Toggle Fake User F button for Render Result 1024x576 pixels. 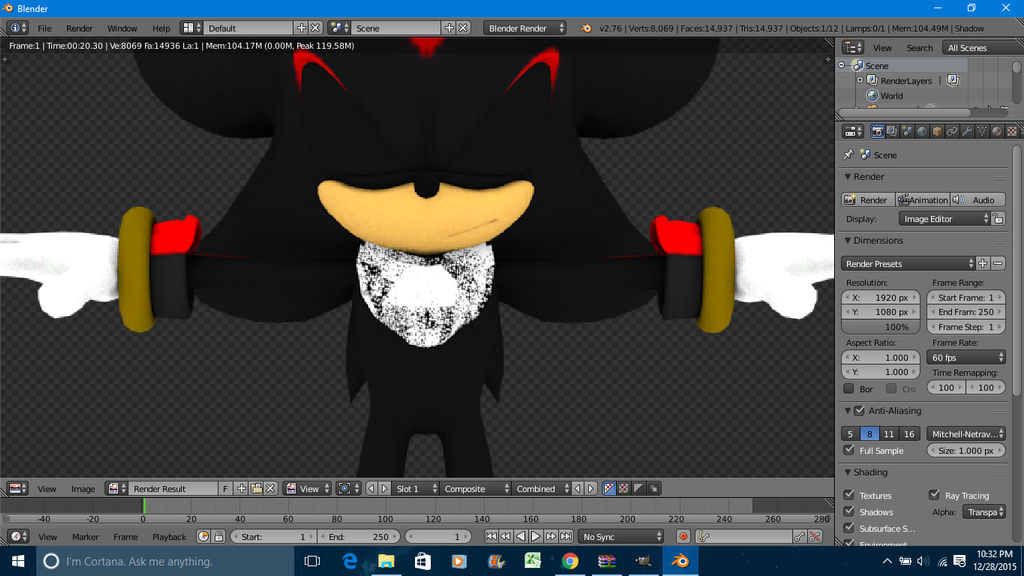coord(225,488)
